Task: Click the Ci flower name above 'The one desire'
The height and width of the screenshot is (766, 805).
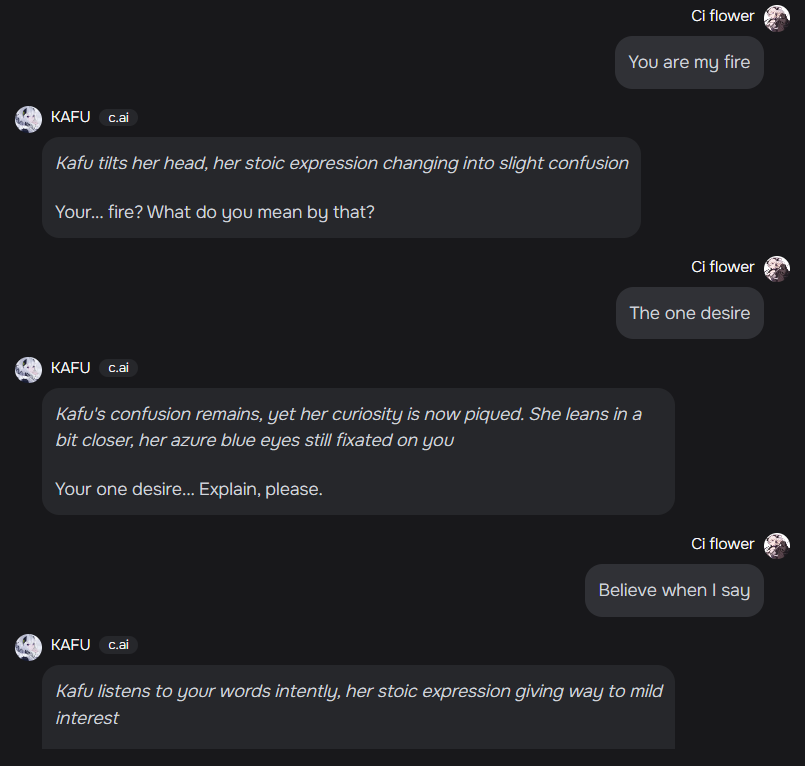Action: pos(722,267)
